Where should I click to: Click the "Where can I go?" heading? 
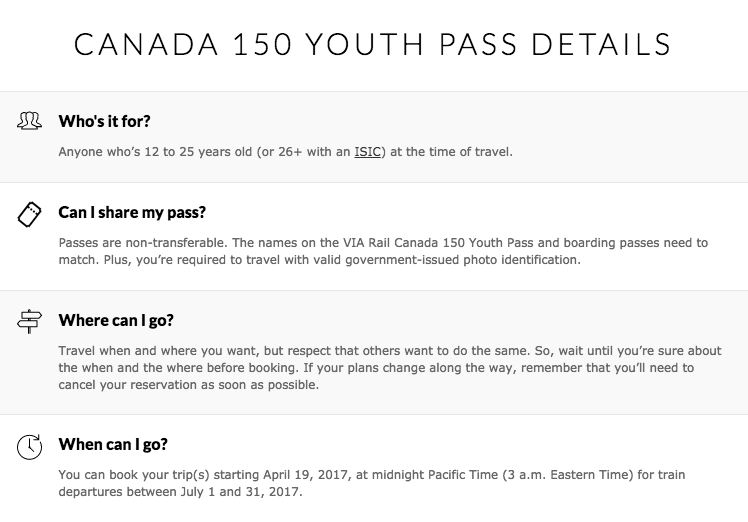[x=116, y=320]
